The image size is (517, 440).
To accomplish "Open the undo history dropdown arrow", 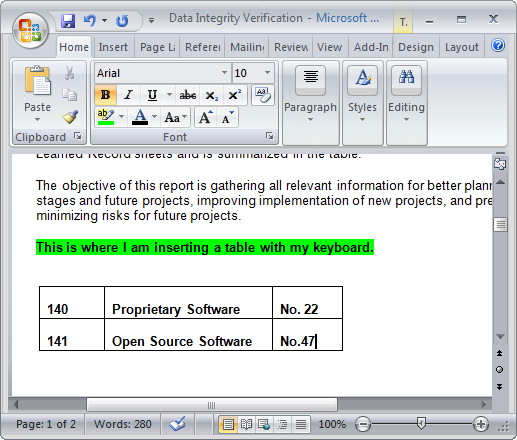I will pos(104,21).
